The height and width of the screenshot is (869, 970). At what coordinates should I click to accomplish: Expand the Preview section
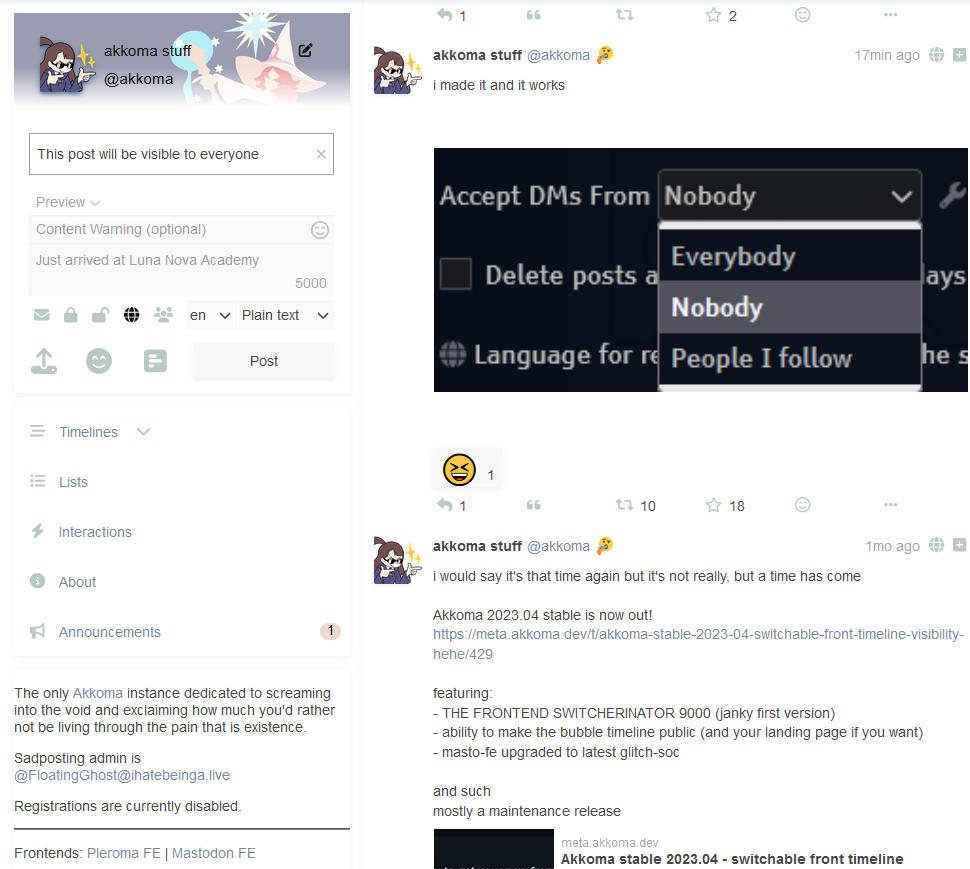[67, 202]
